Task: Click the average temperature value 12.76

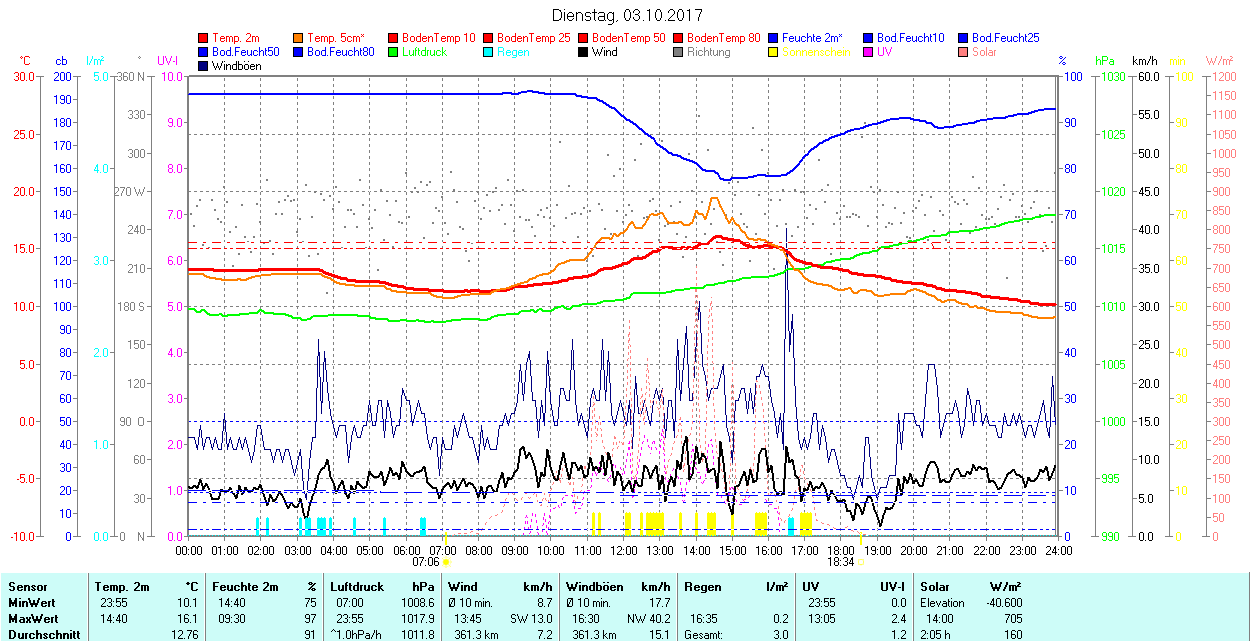Action: tap(187, 635)
